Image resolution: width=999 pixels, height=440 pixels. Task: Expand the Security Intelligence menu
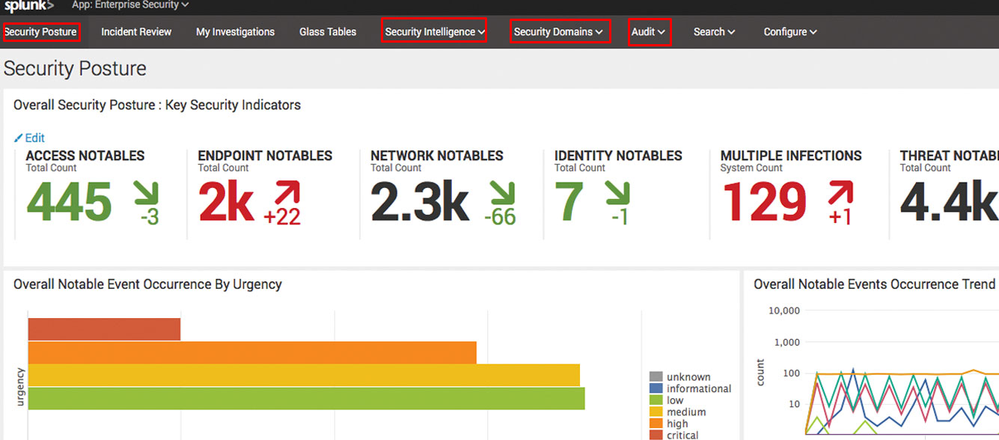coord(435,32)
